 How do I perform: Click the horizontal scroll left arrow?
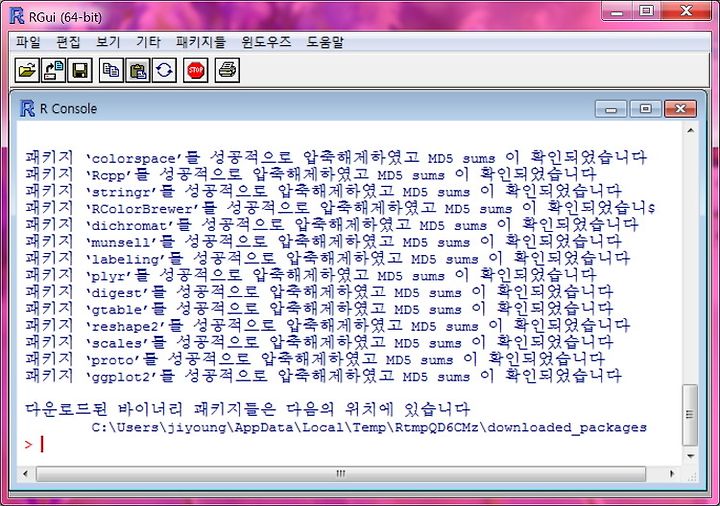point(25,473)
